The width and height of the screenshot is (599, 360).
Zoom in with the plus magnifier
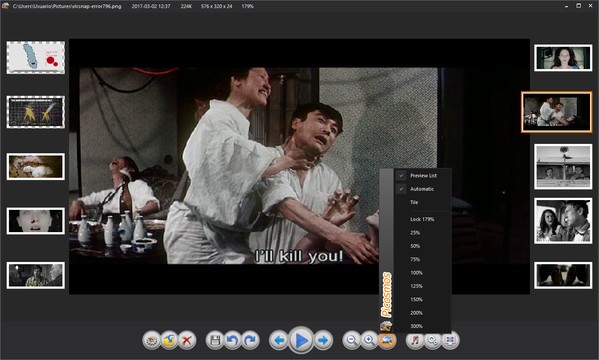369,340
